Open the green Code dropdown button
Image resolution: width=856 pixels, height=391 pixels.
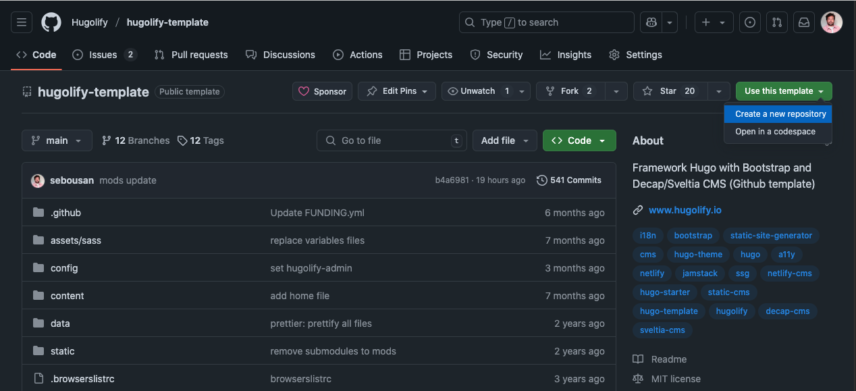click(x=579, y=140)
